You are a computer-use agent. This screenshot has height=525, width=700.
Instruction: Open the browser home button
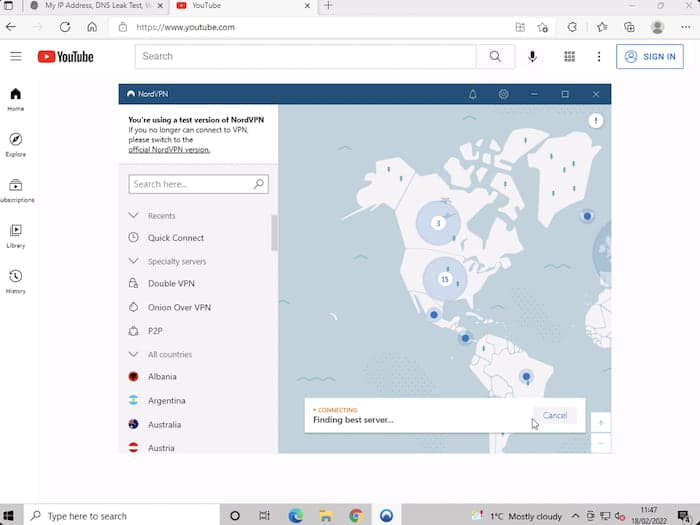coord(92,27)
